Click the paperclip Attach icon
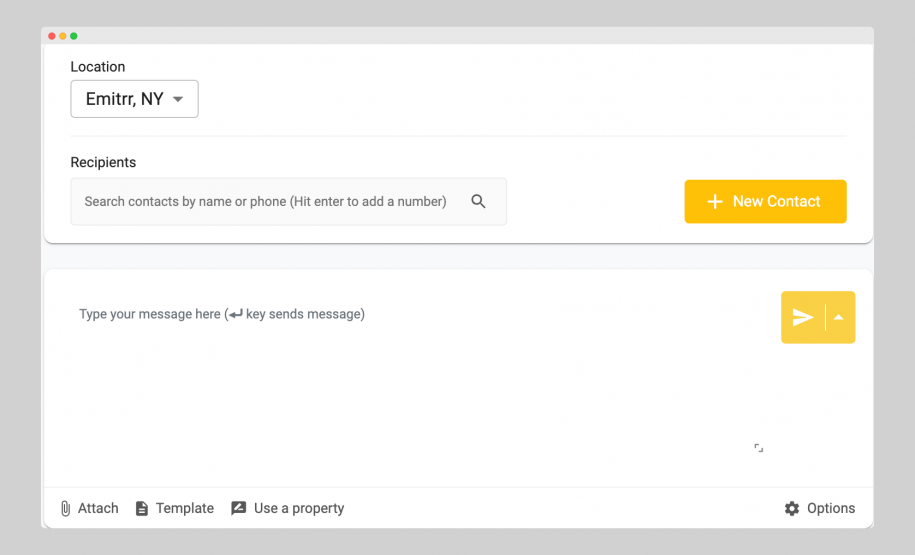Image resolution: width=915 pixels, height=555 pixels. point(65,508)
